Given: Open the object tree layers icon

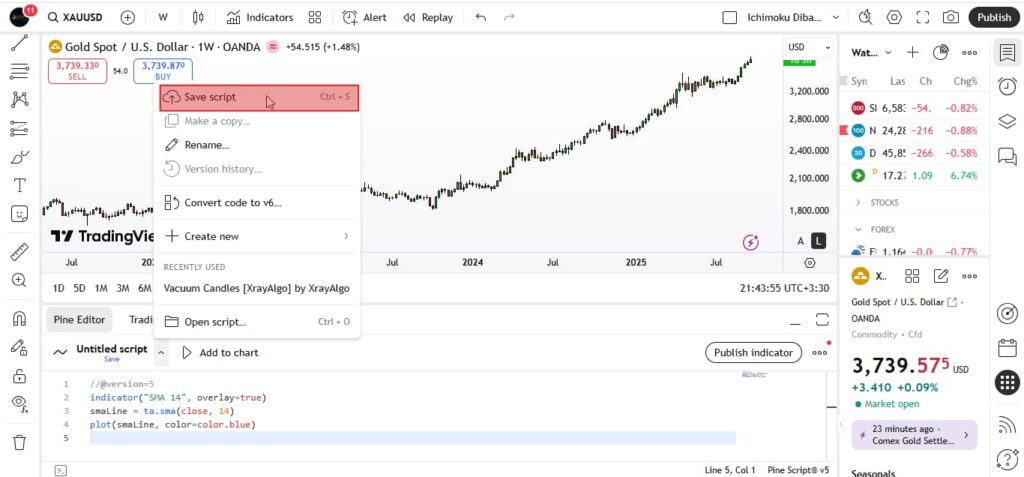Looking at the screenshot, I should click(x=1007, y=121).
